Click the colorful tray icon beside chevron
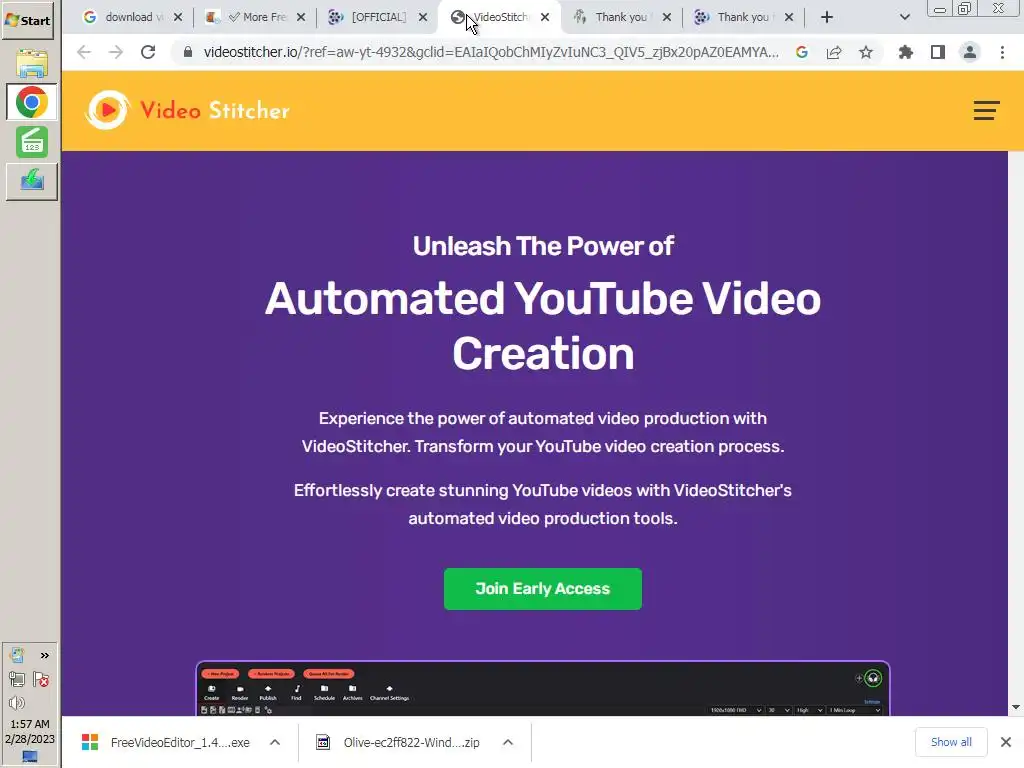 [x=17, y=655]
